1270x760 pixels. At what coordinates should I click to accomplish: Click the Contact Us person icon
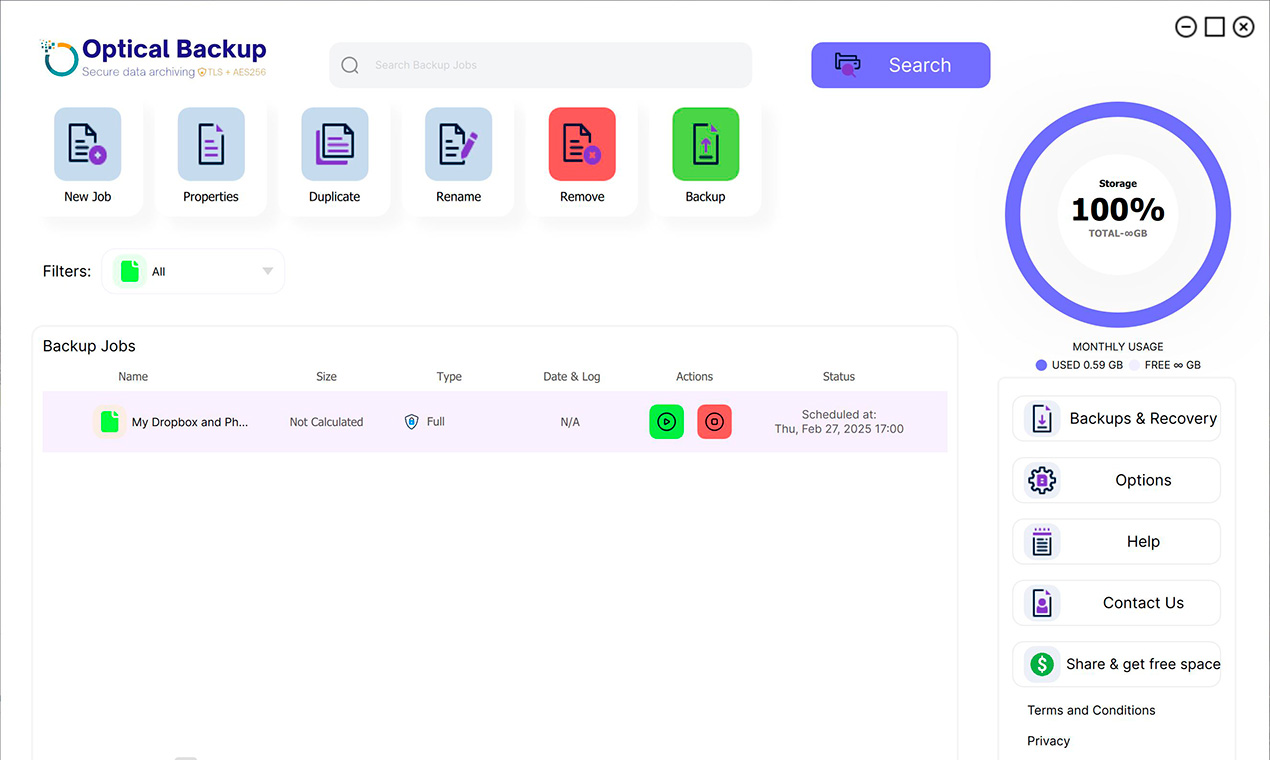tap(1042, 603)
